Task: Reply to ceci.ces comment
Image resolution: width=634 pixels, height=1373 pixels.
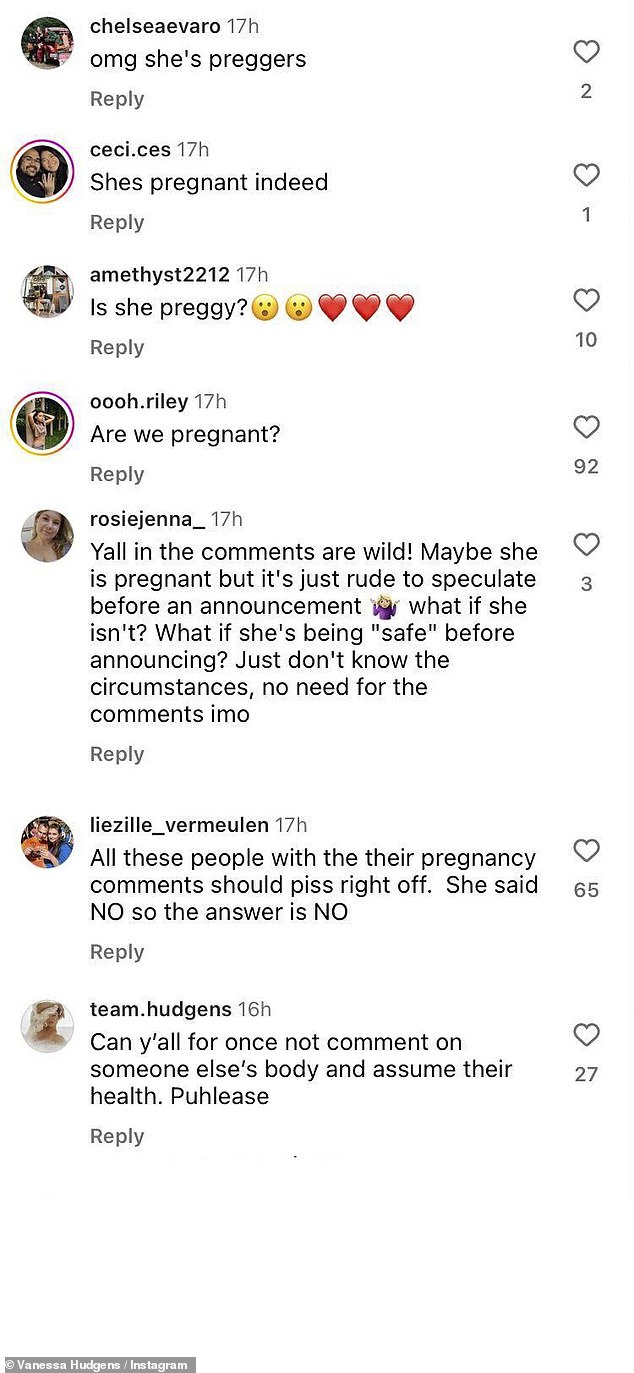Action: click(x=117, y=222)
